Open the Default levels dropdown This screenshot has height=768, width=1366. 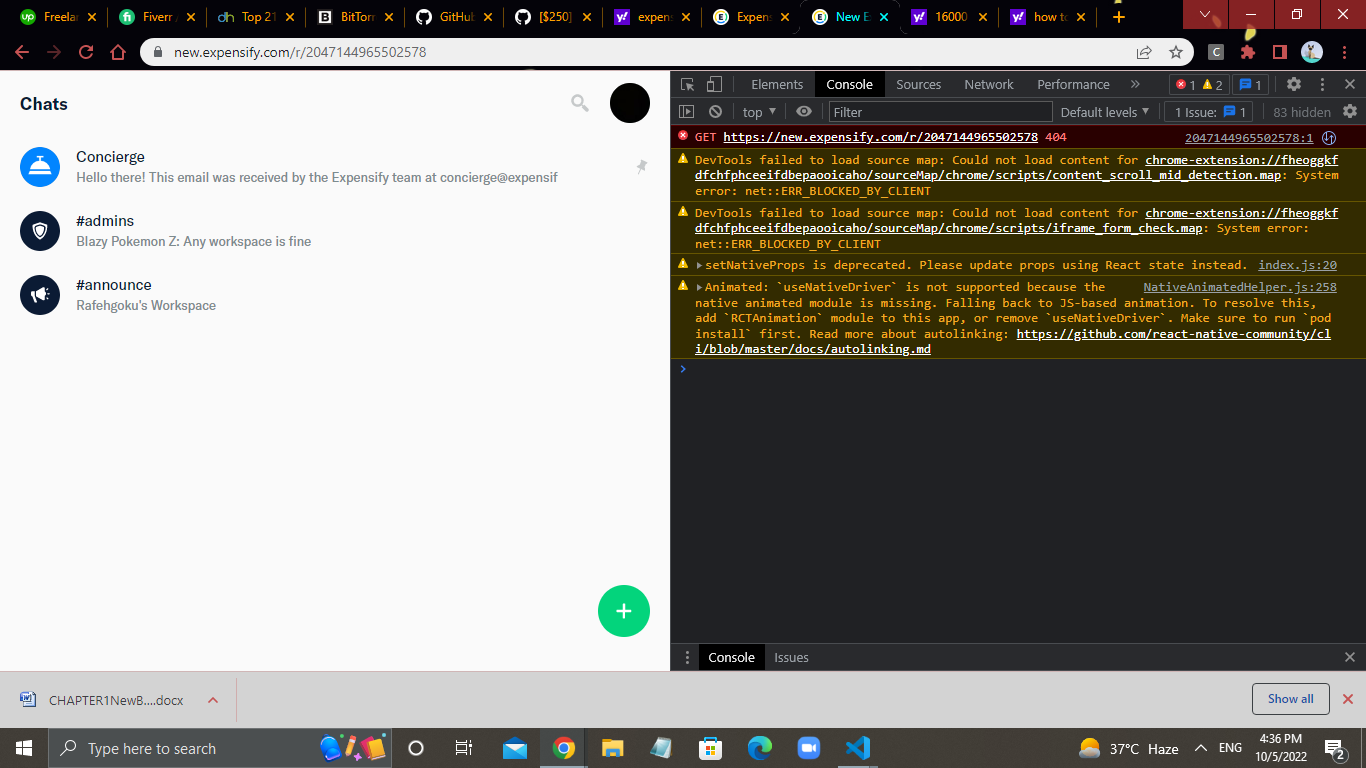pos(1104,111)
